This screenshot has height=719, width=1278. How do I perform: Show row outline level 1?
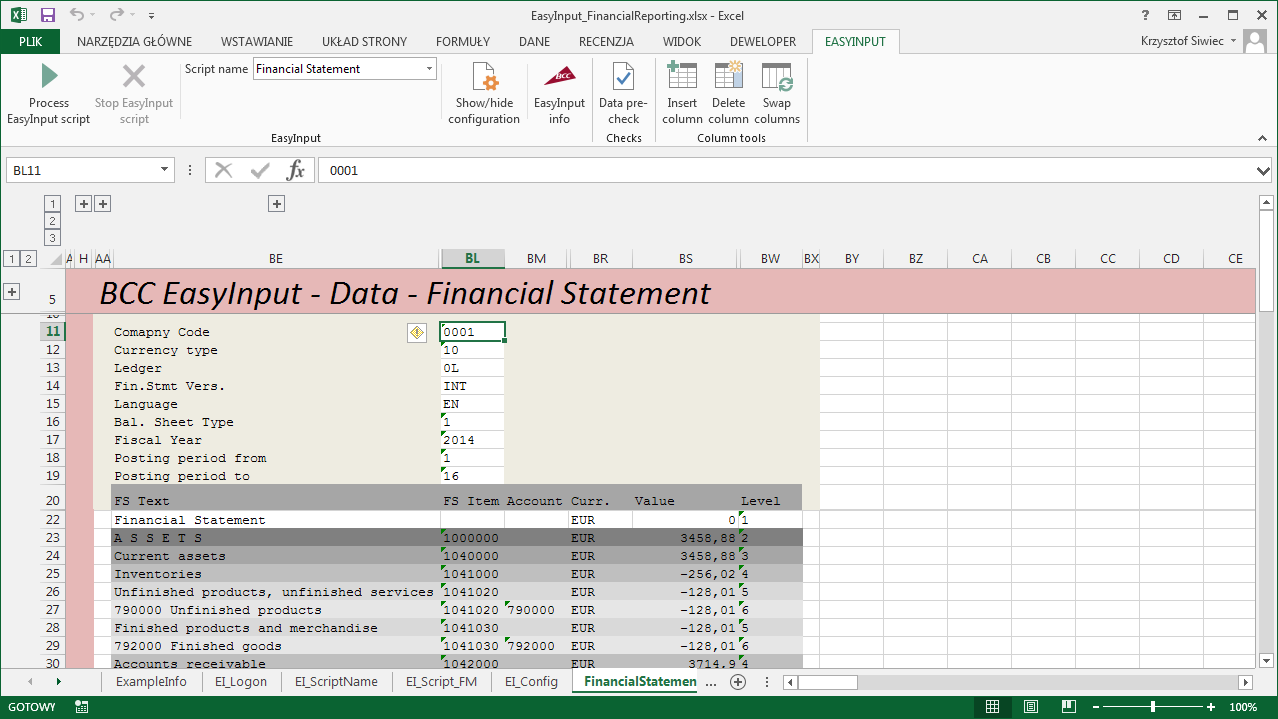[12, 259]
